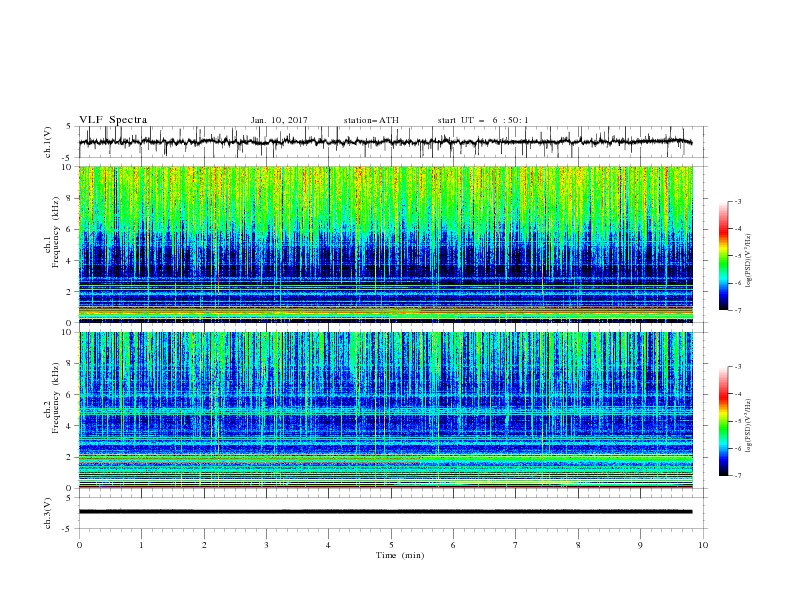Click the ch.1 colorbar "log(PSD)(V²/Hz)" label
This screenshot has height=612, width=792.
coord(748,261)
